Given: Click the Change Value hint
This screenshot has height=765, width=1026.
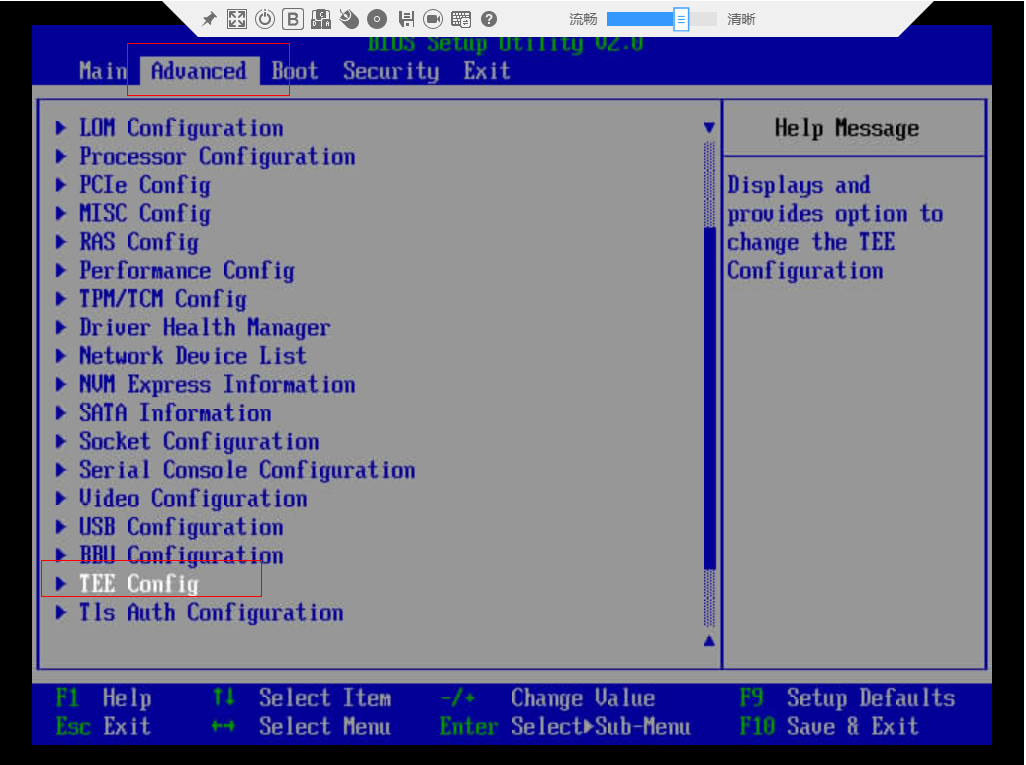Looking at the screenshot, I should (548, 698).
